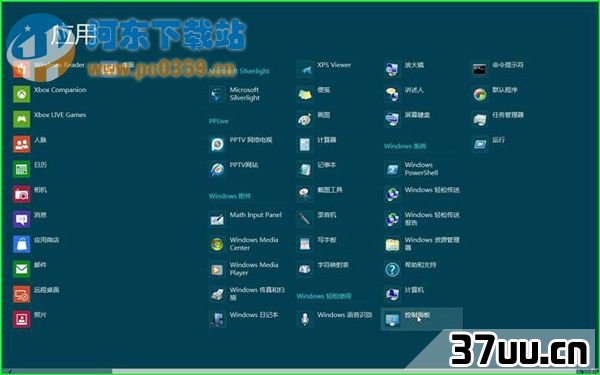The width and height of the screenshot is (600, 375).
Task: Open the Xbox Companion app icon
Action: pyautogui.click(x=21, y=94)
